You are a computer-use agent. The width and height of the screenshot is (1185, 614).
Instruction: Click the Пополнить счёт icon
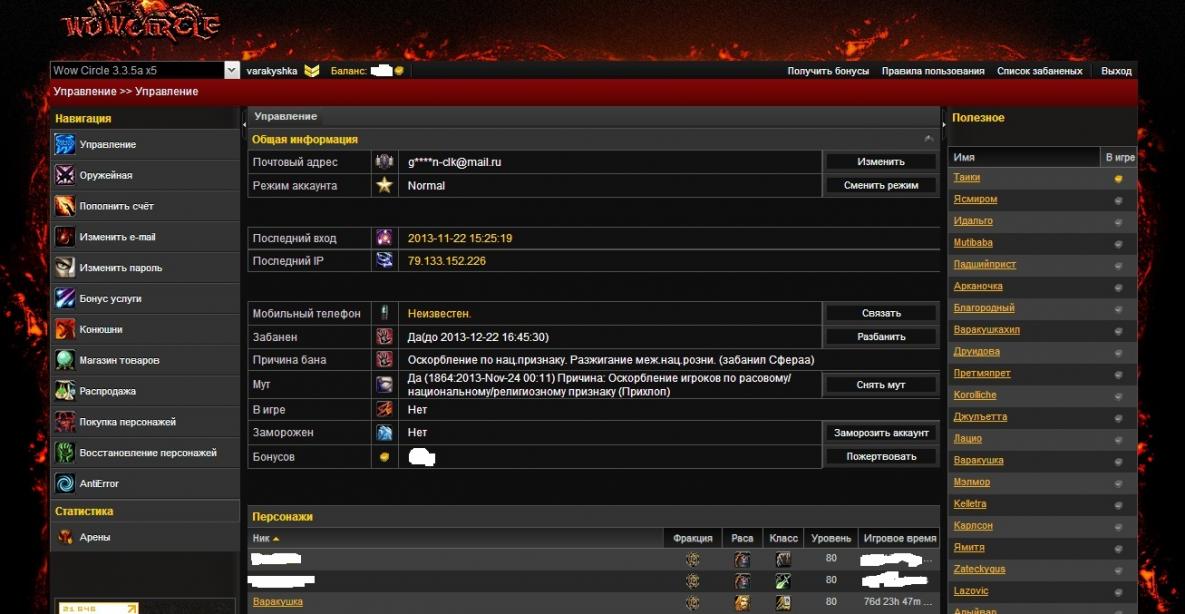pyautogui.click(x=65, y=207)
